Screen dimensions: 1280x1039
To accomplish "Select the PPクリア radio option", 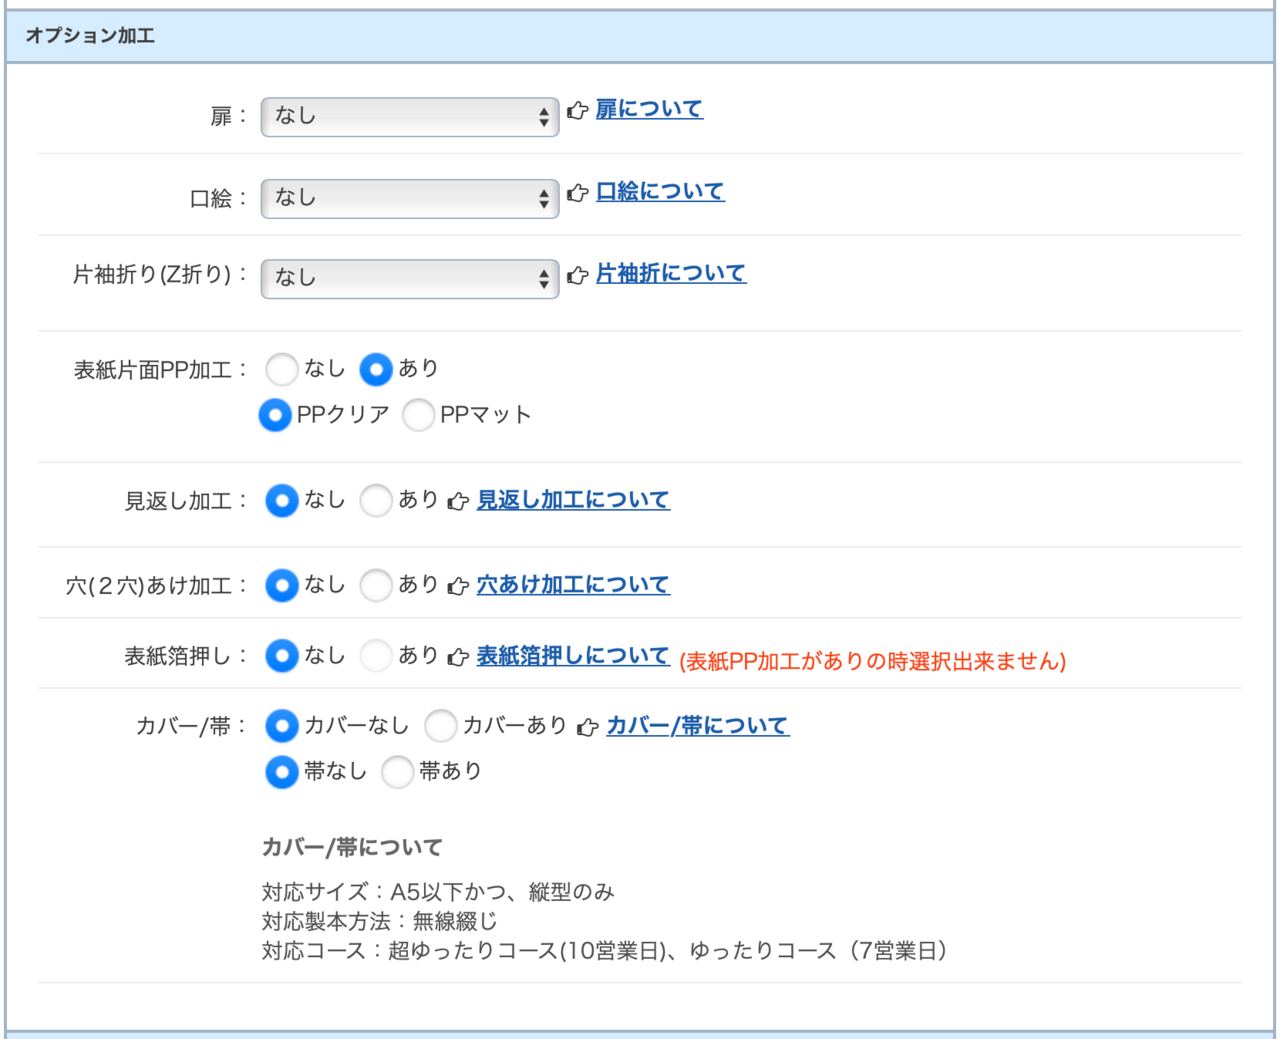I will point(275,415).
